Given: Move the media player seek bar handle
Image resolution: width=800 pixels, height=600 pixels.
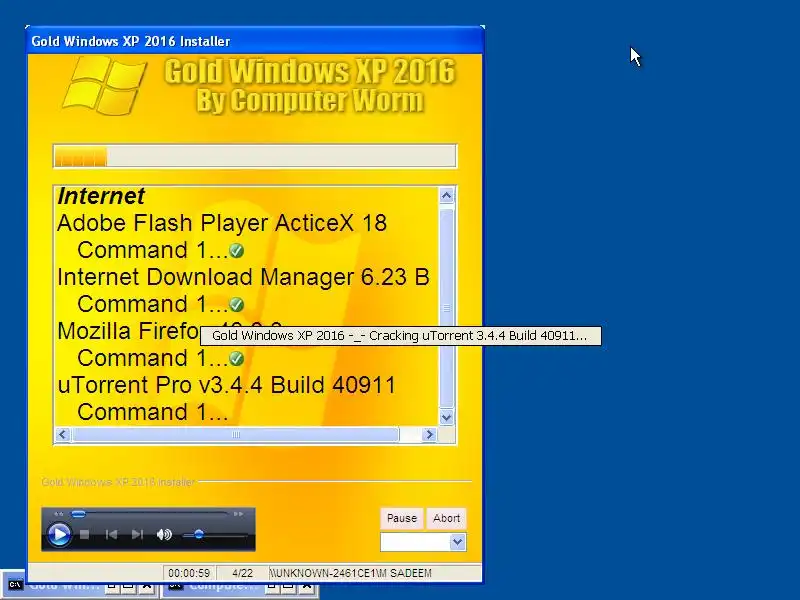Looking at the screenshot, I should 78,514.
